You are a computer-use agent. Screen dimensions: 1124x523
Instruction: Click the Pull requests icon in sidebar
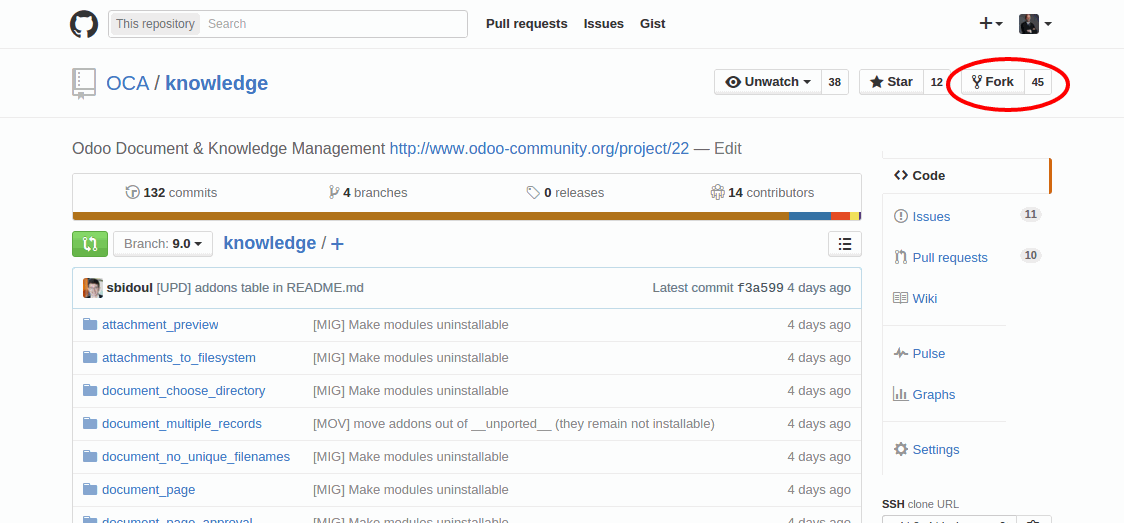[x=901, y=257]
